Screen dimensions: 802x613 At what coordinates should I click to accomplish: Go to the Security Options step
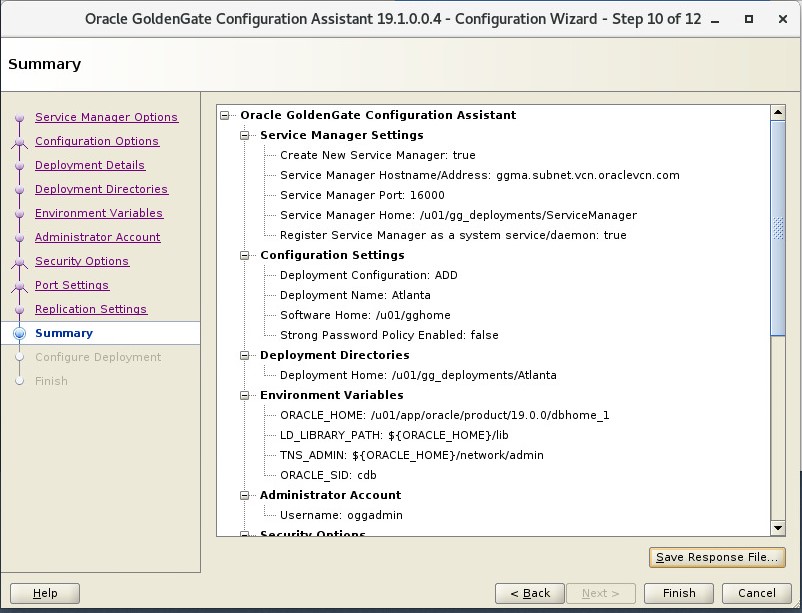[82, 261]
